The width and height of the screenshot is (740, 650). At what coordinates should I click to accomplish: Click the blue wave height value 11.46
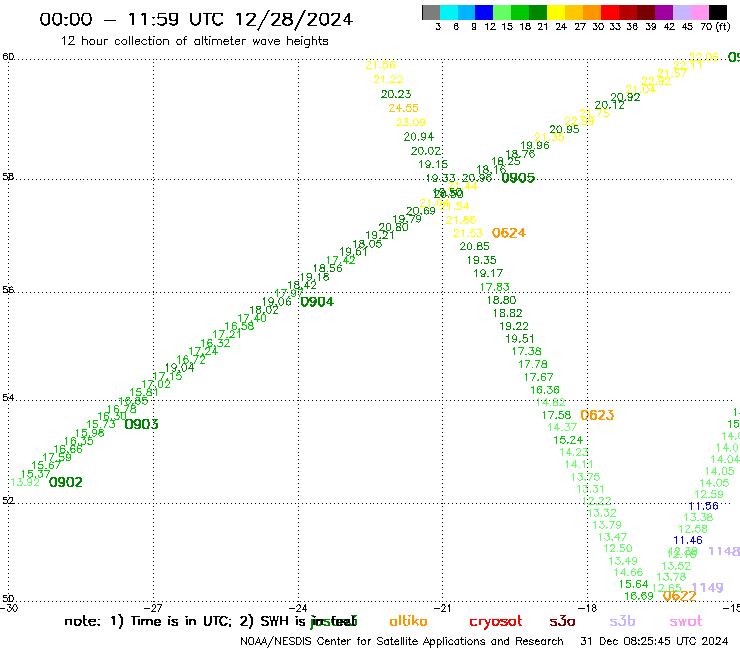coord(688,540)
